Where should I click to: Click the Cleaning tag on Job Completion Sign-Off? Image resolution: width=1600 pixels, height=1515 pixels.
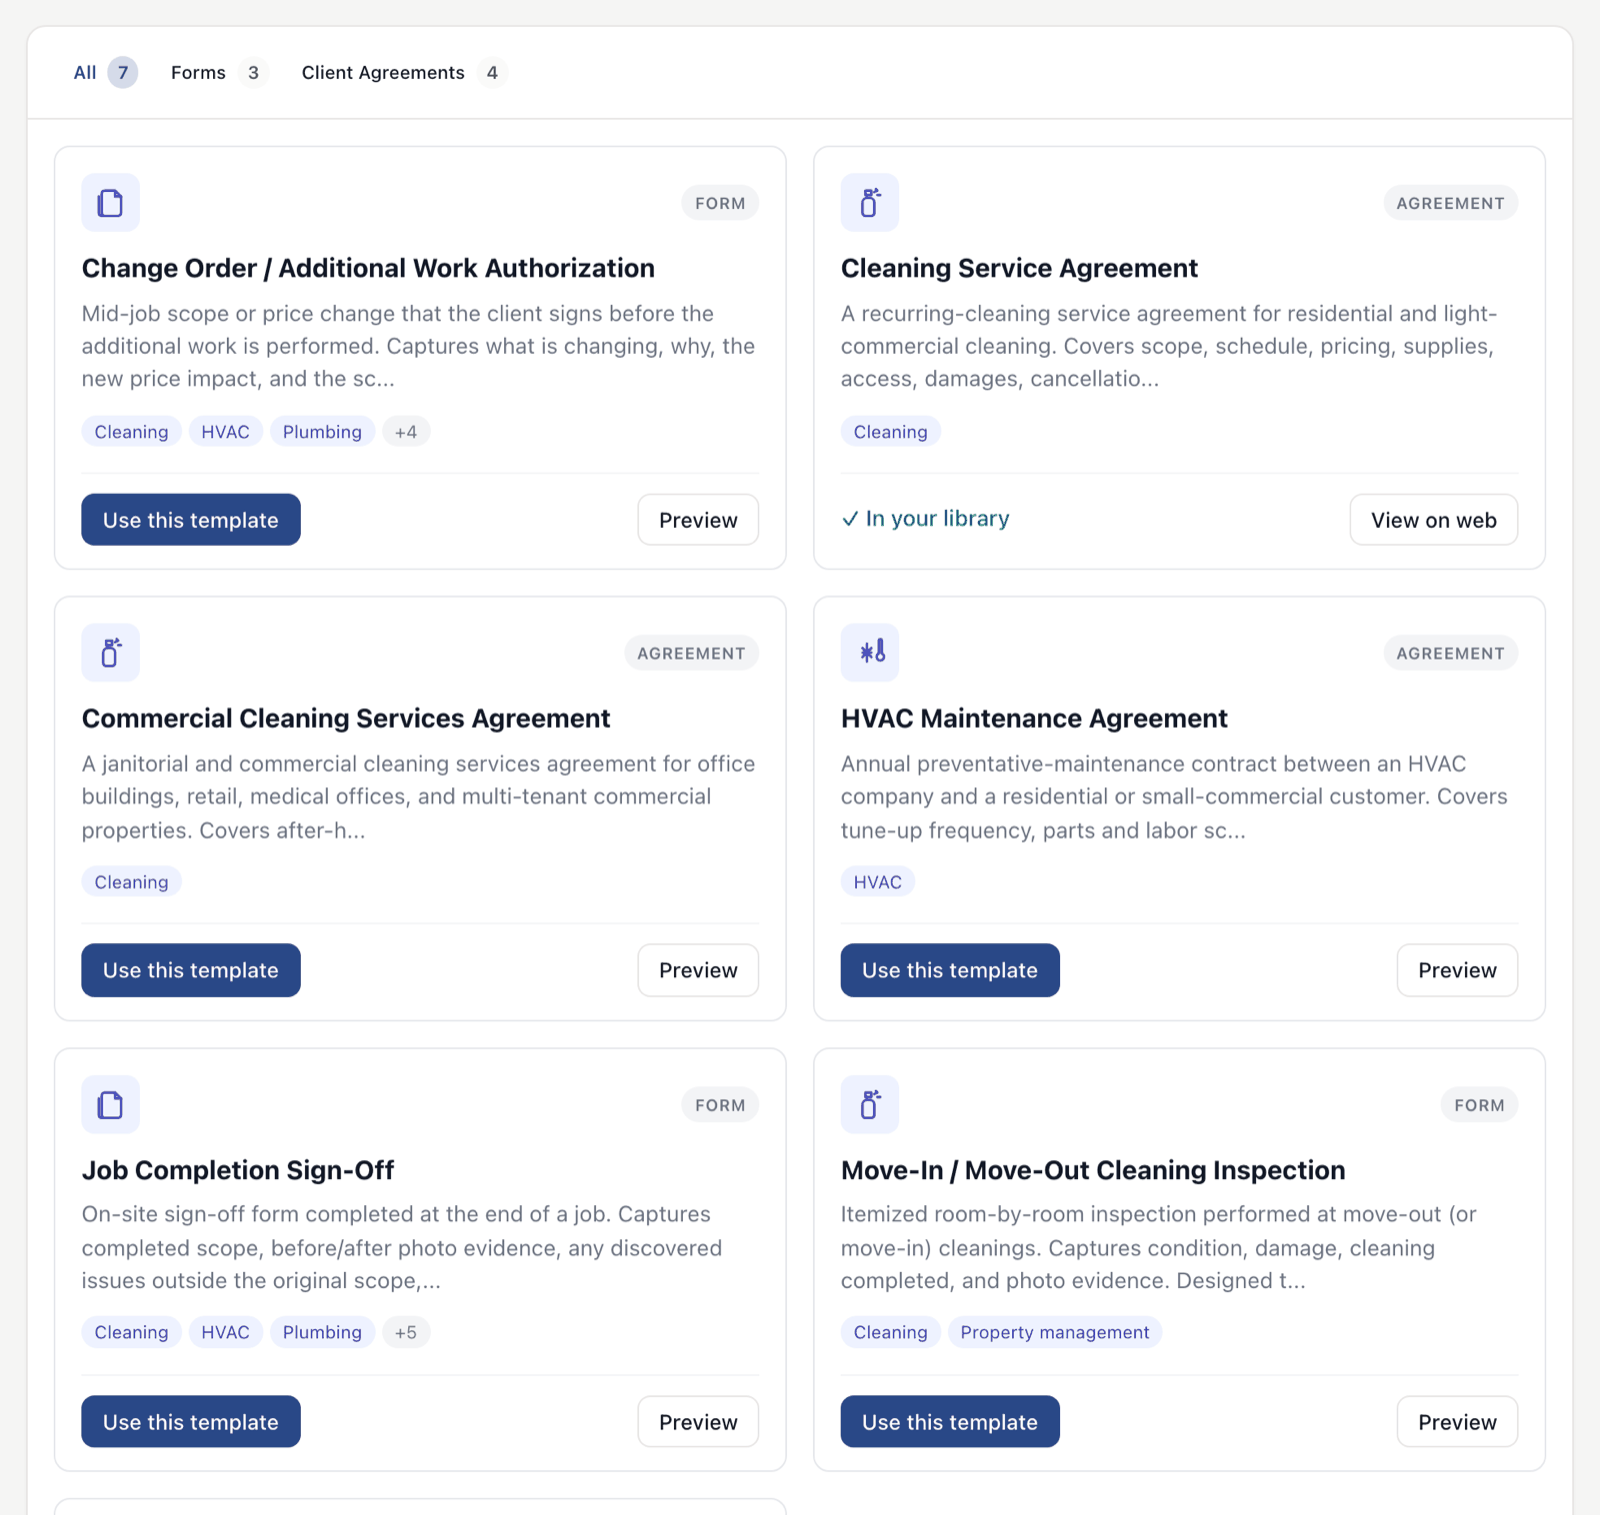131,1332
